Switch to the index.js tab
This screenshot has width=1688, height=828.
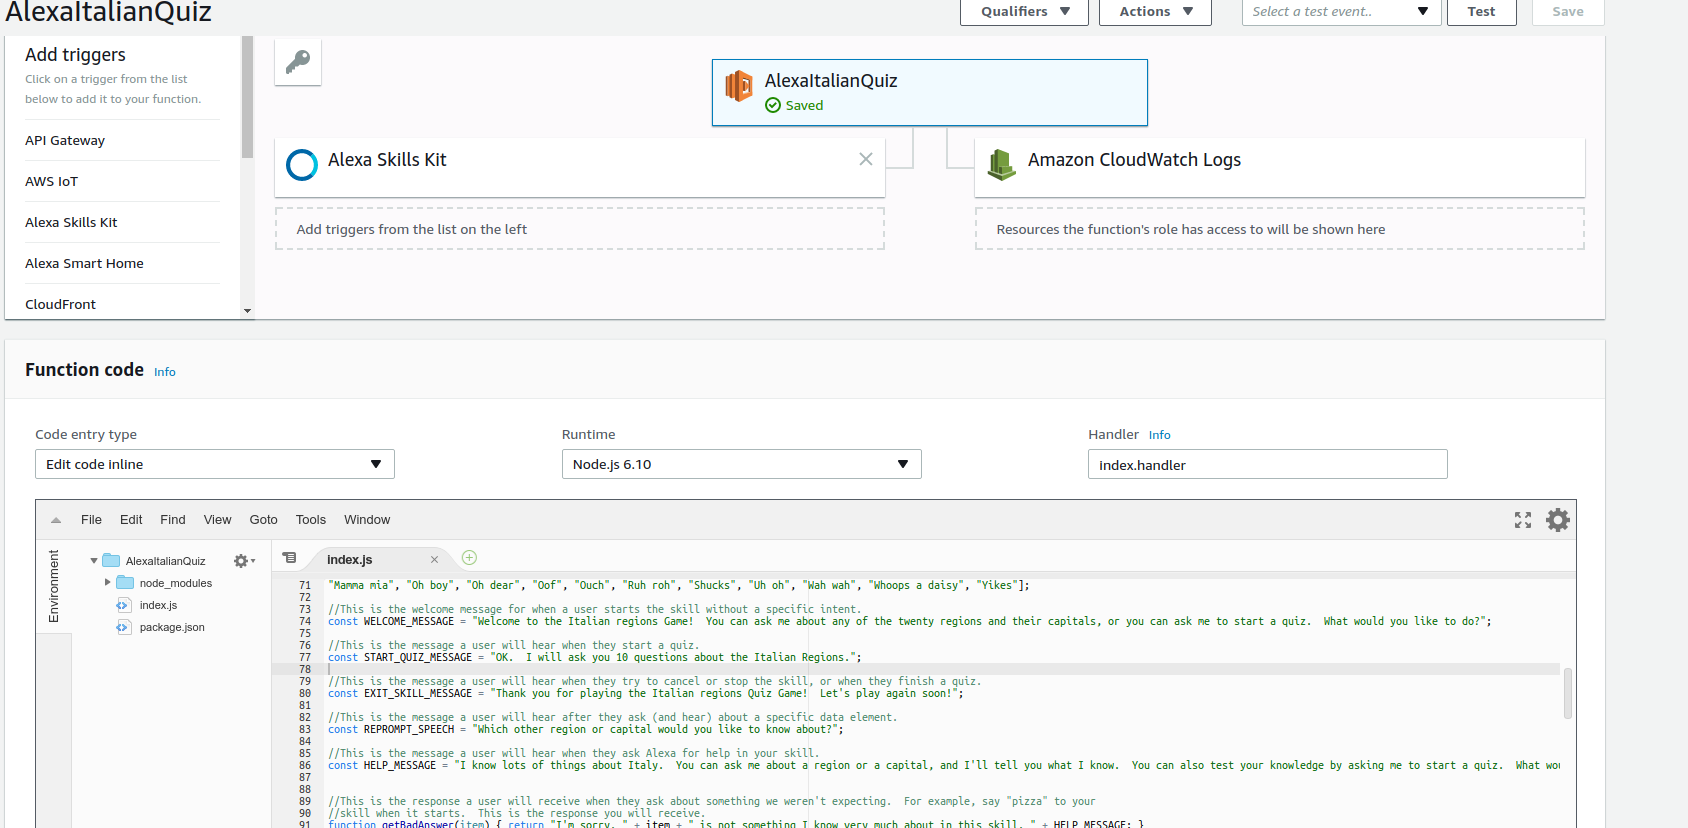click(350, 560)
